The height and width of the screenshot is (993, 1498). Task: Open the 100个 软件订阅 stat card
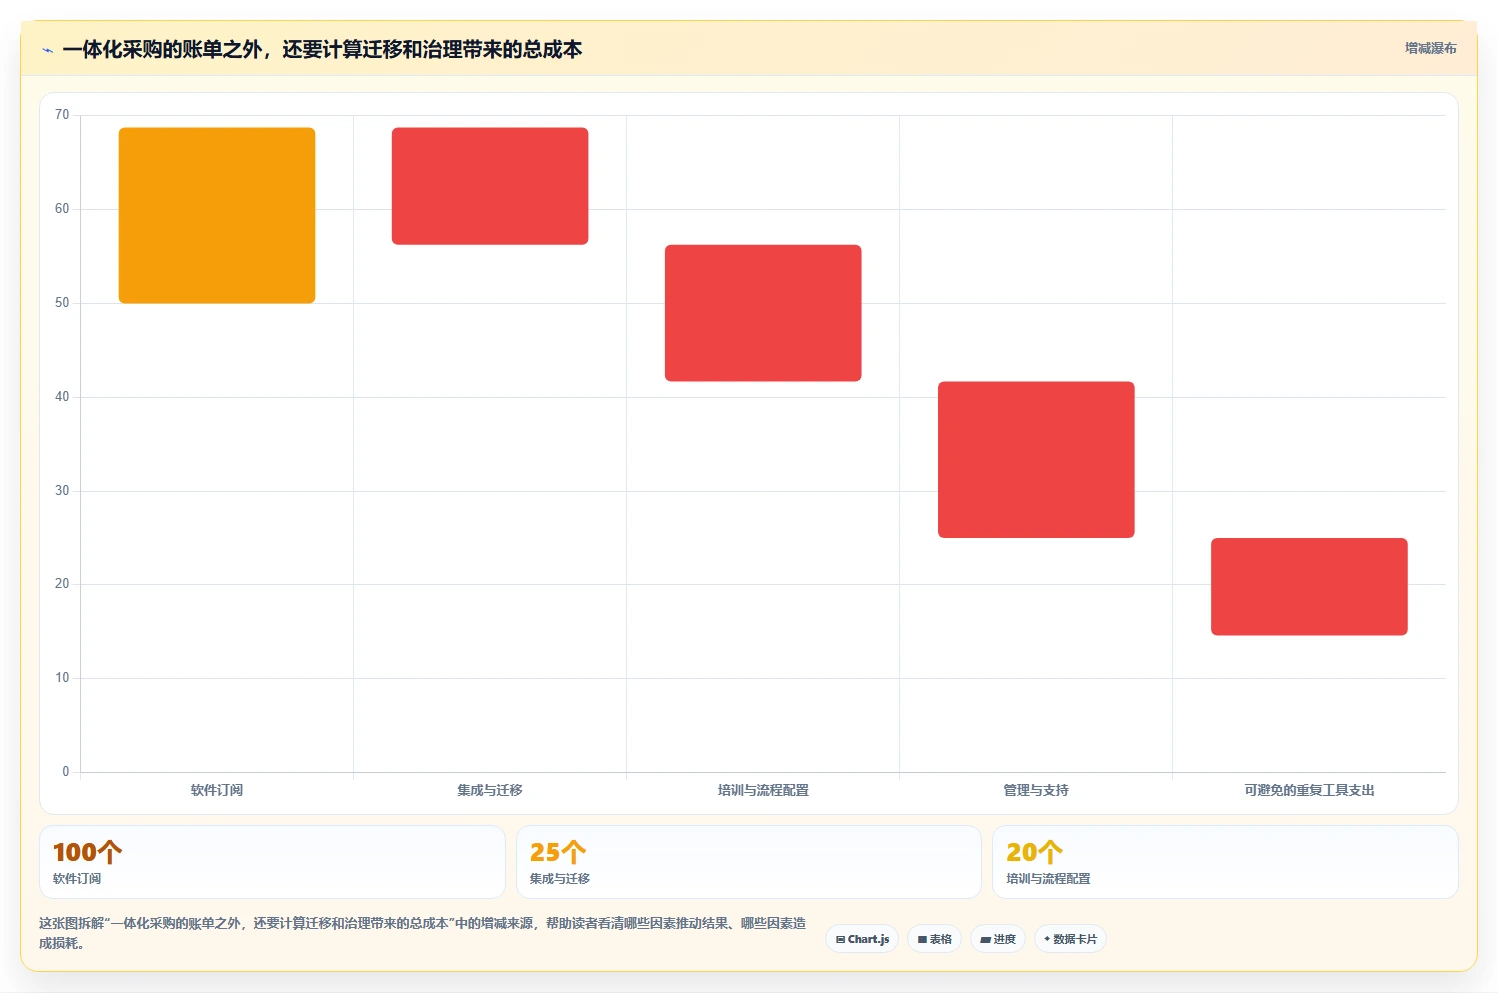[x=272, y=862]
